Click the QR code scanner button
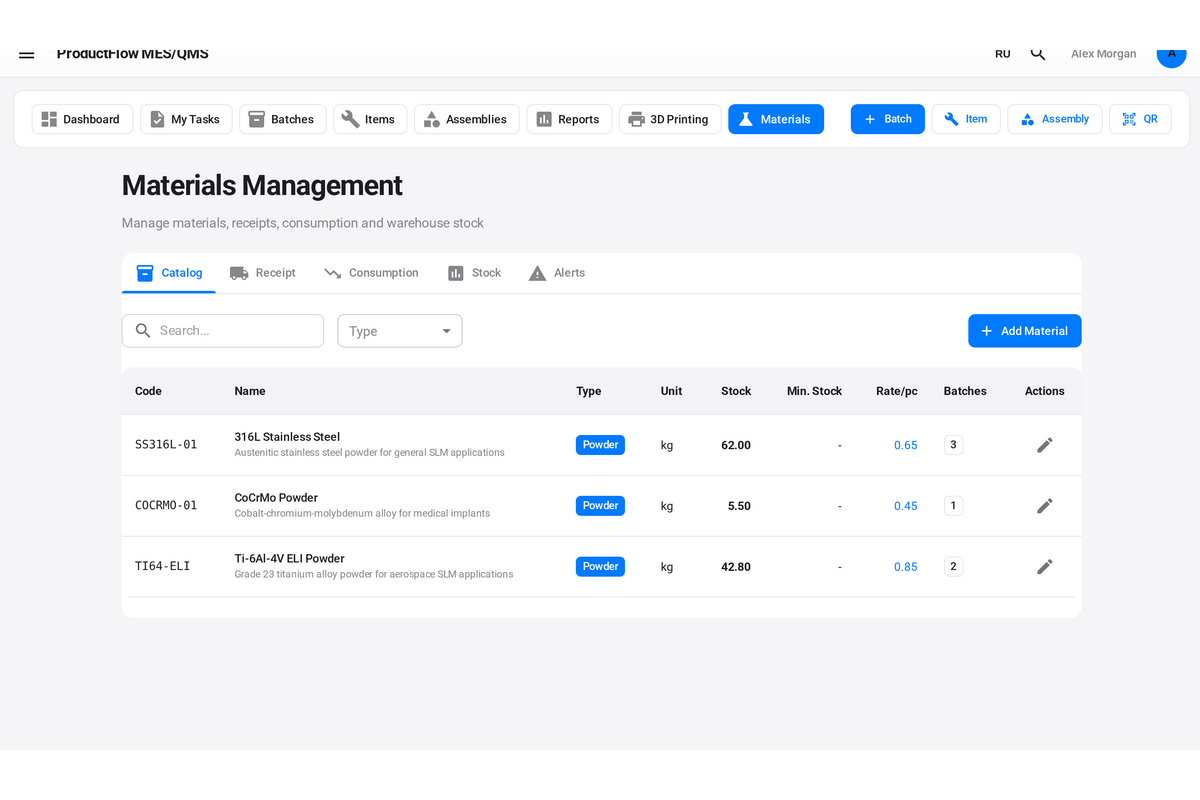The height and width of the screenshot is (800, 1200). [1140, 118]
